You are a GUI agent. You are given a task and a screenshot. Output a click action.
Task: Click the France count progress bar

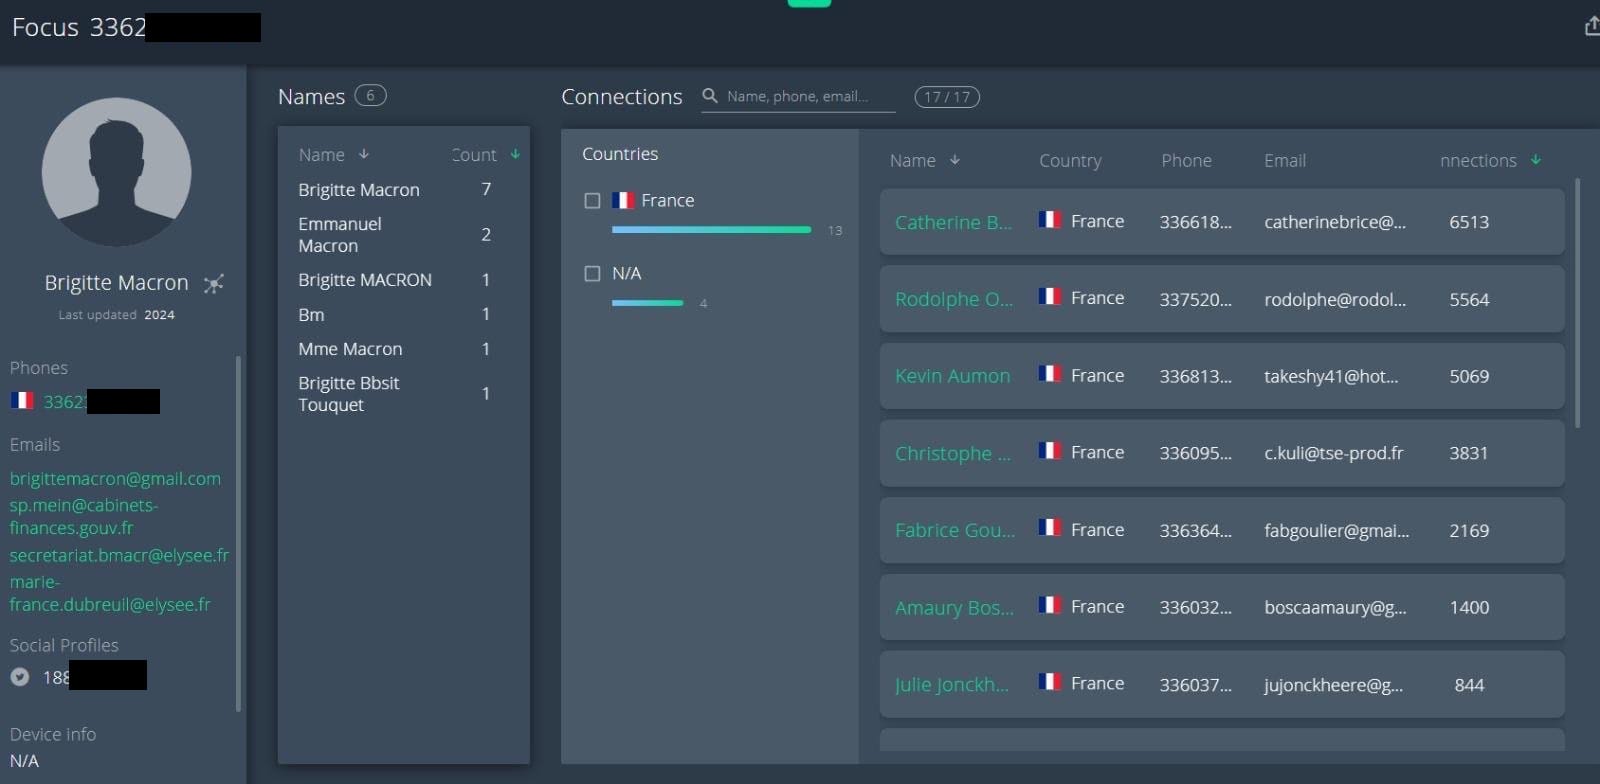(711, 230)
